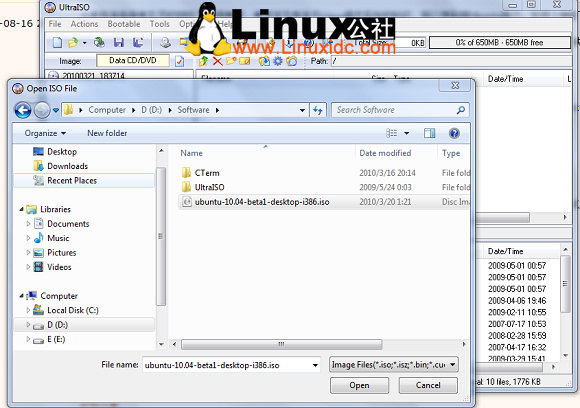Open the File name combo dropdown arrow
Screen dimensions: 580x408
(x=315, y=365)
